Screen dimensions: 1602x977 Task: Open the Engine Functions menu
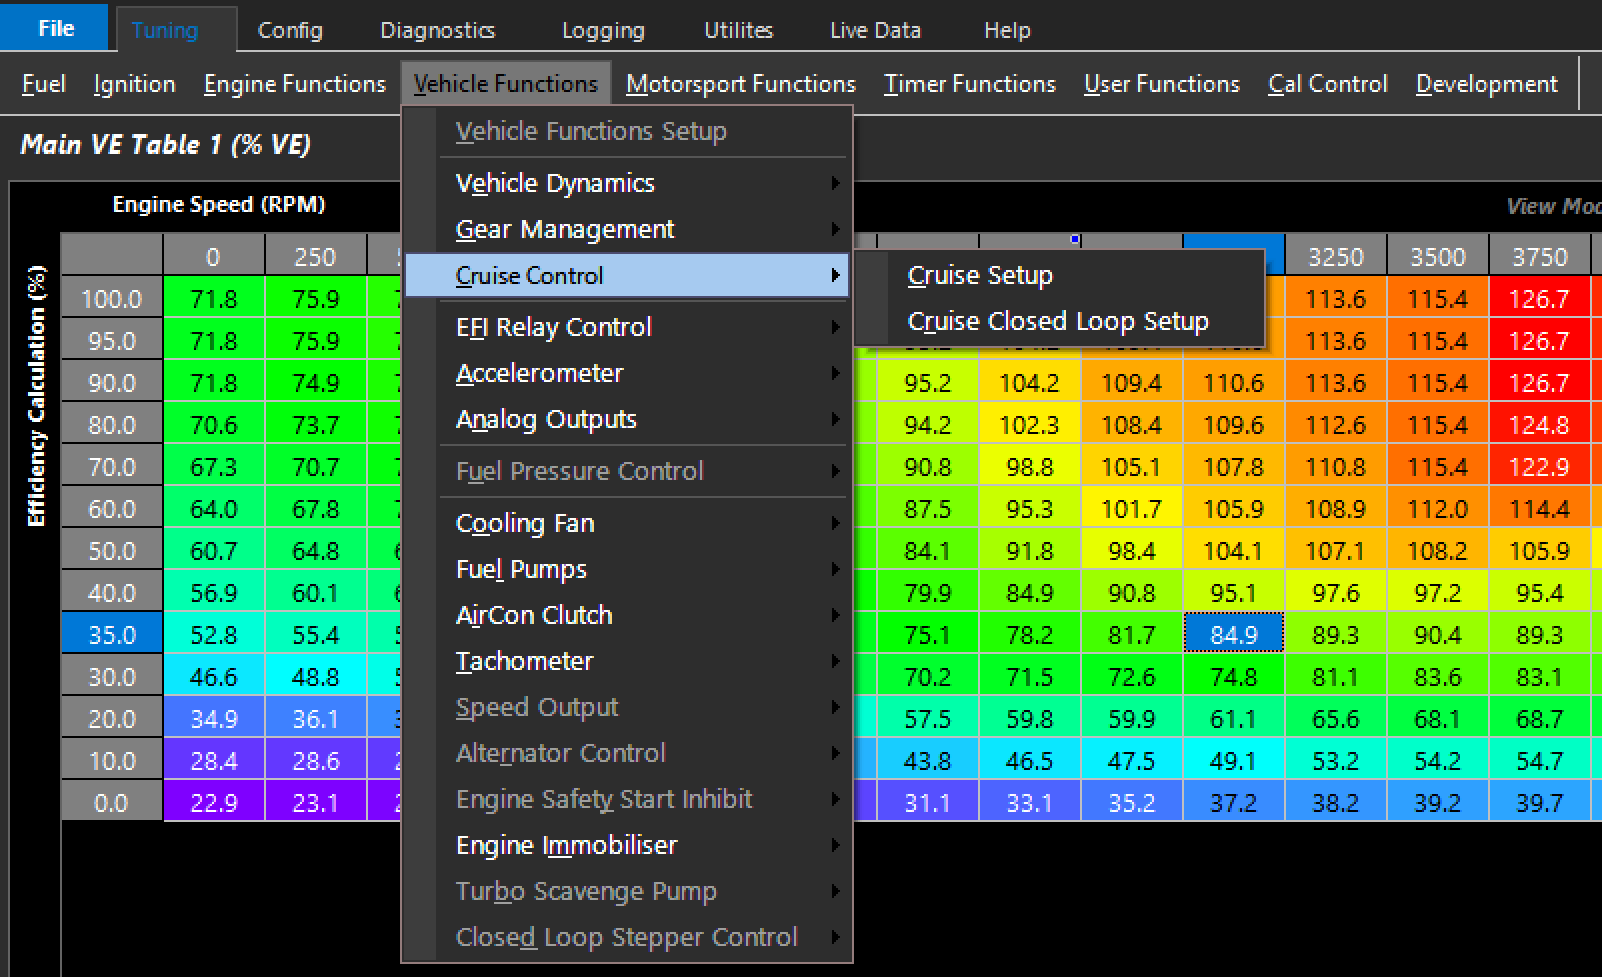click(x=295, y=84)
